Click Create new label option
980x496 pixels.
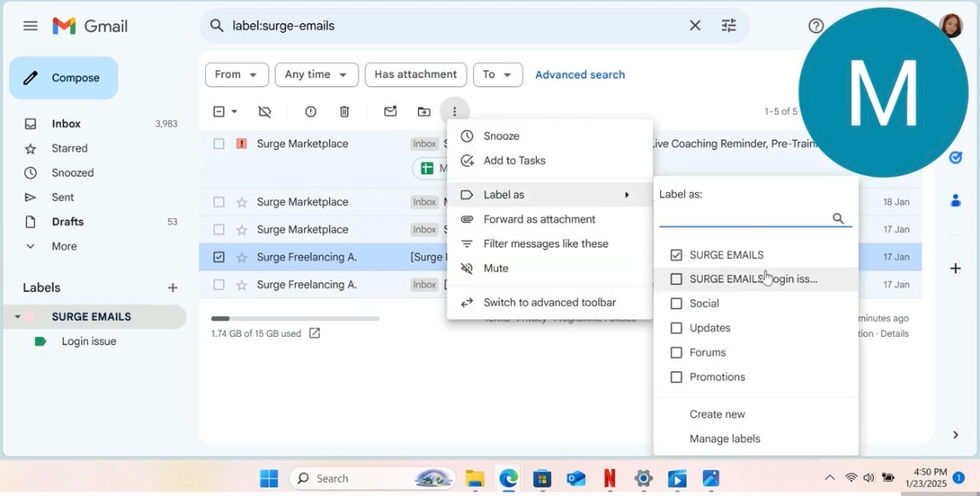pyautogui.click(x=717, y=414)
